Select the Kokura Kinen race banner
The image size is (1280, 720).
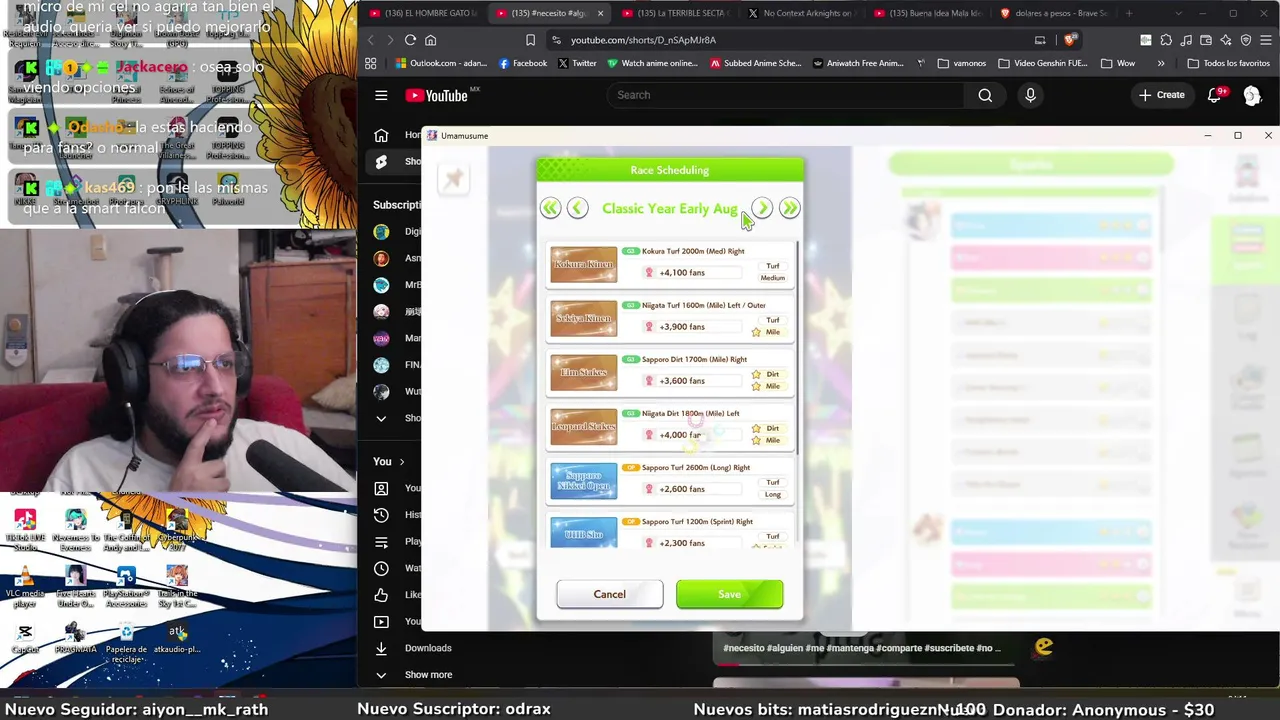click(x=584, y=265)
